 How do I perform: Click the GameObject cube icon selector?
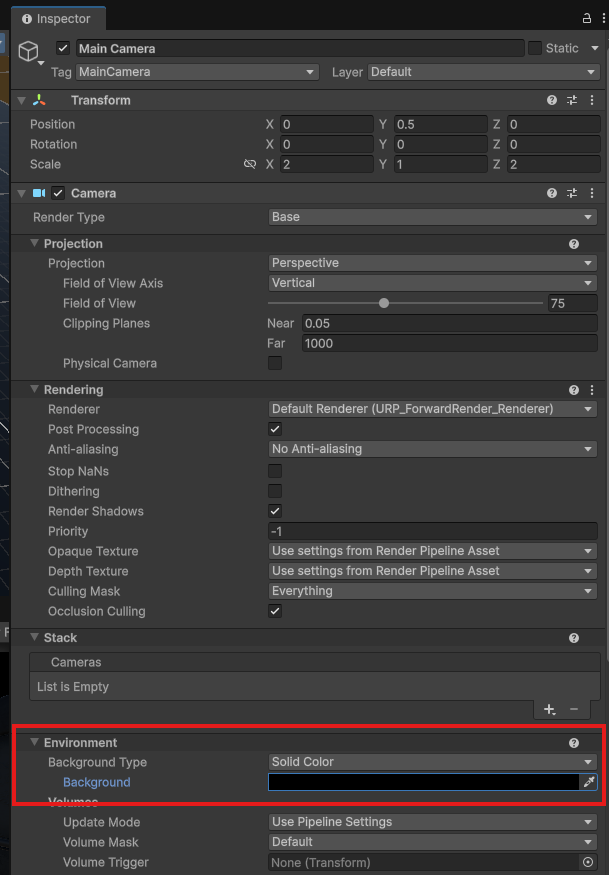point(29,50)
